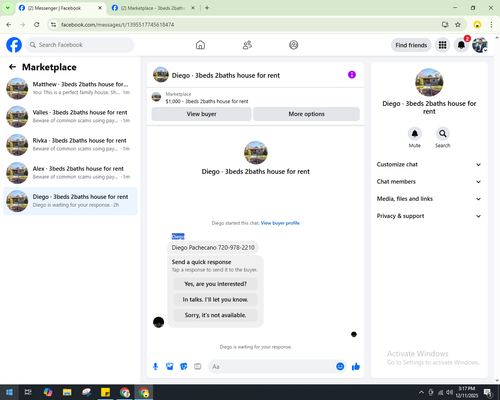Viewport: 500px width, 400px height.
Task: Open the Facebook menu grid icon
Action: coord(442,45)
